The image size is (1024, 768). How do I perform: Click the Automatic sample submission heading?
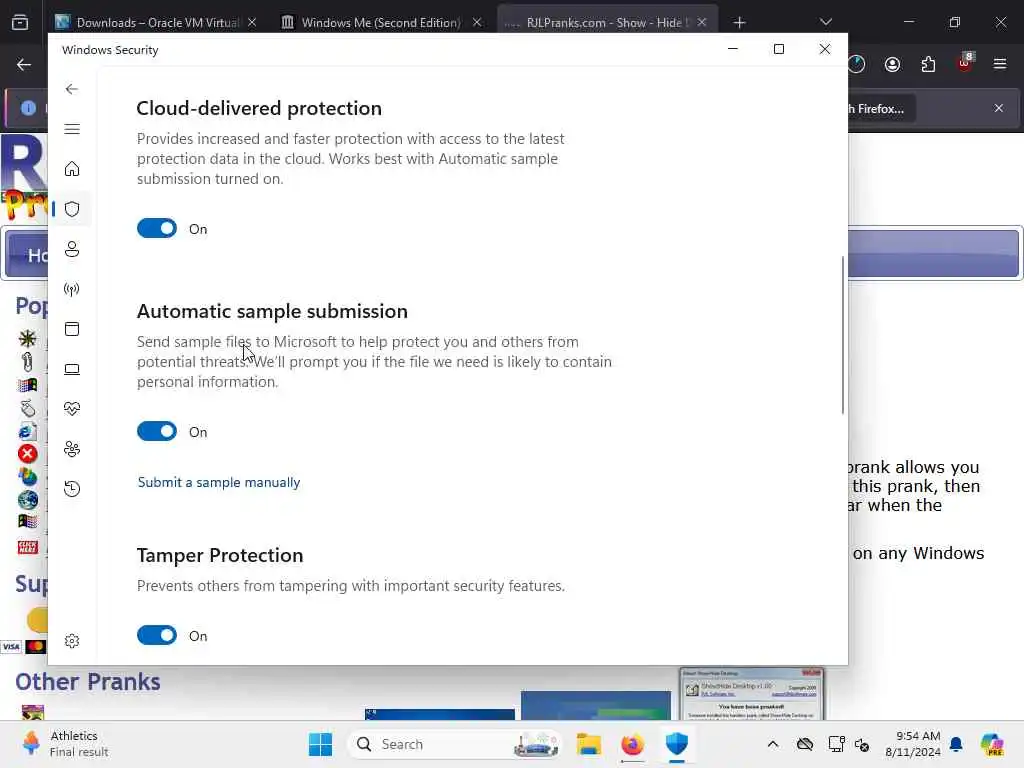272,311
